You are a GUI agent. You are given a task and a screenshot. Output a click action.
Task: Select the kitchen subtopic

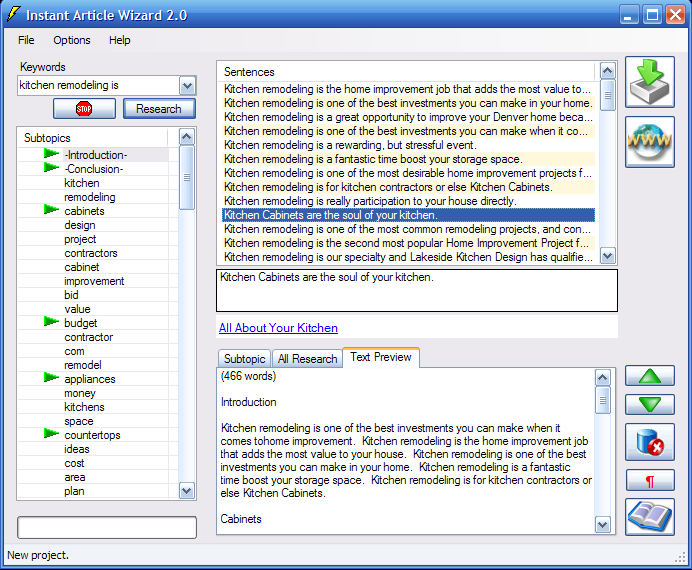click(x=82, y=183)
